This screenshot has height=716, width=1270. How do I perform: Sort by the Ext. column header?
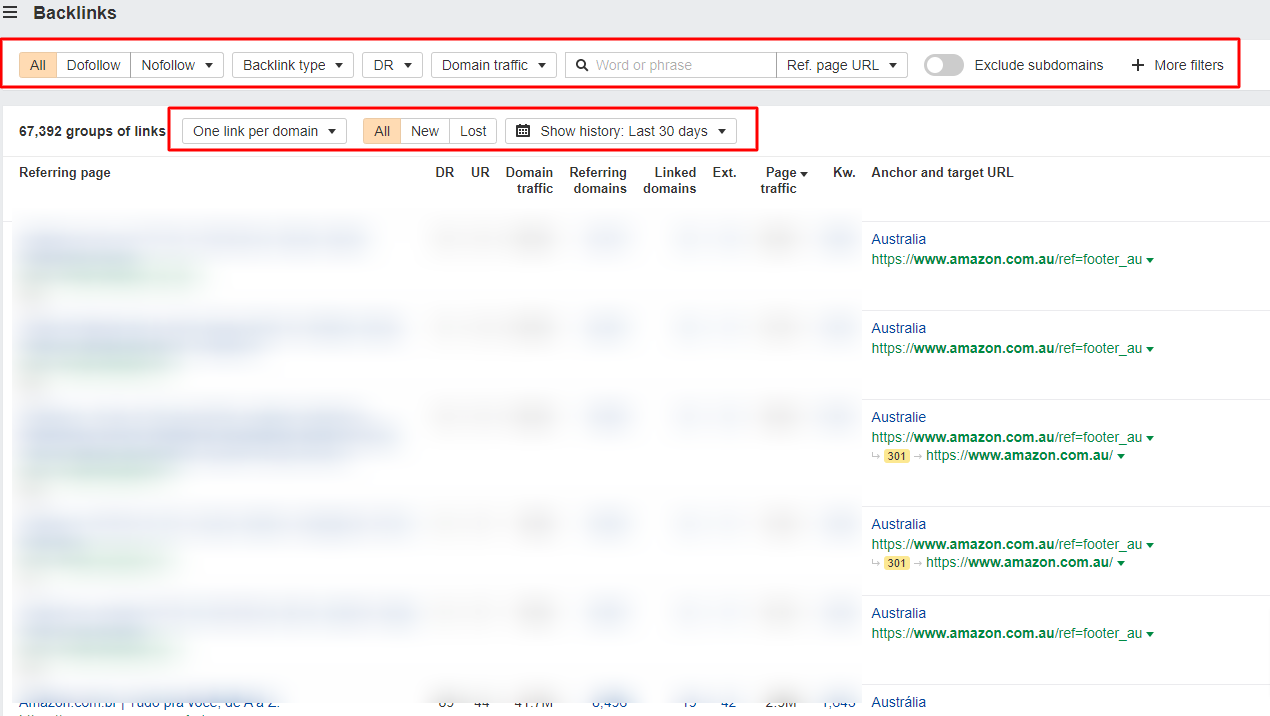[724, 172]
